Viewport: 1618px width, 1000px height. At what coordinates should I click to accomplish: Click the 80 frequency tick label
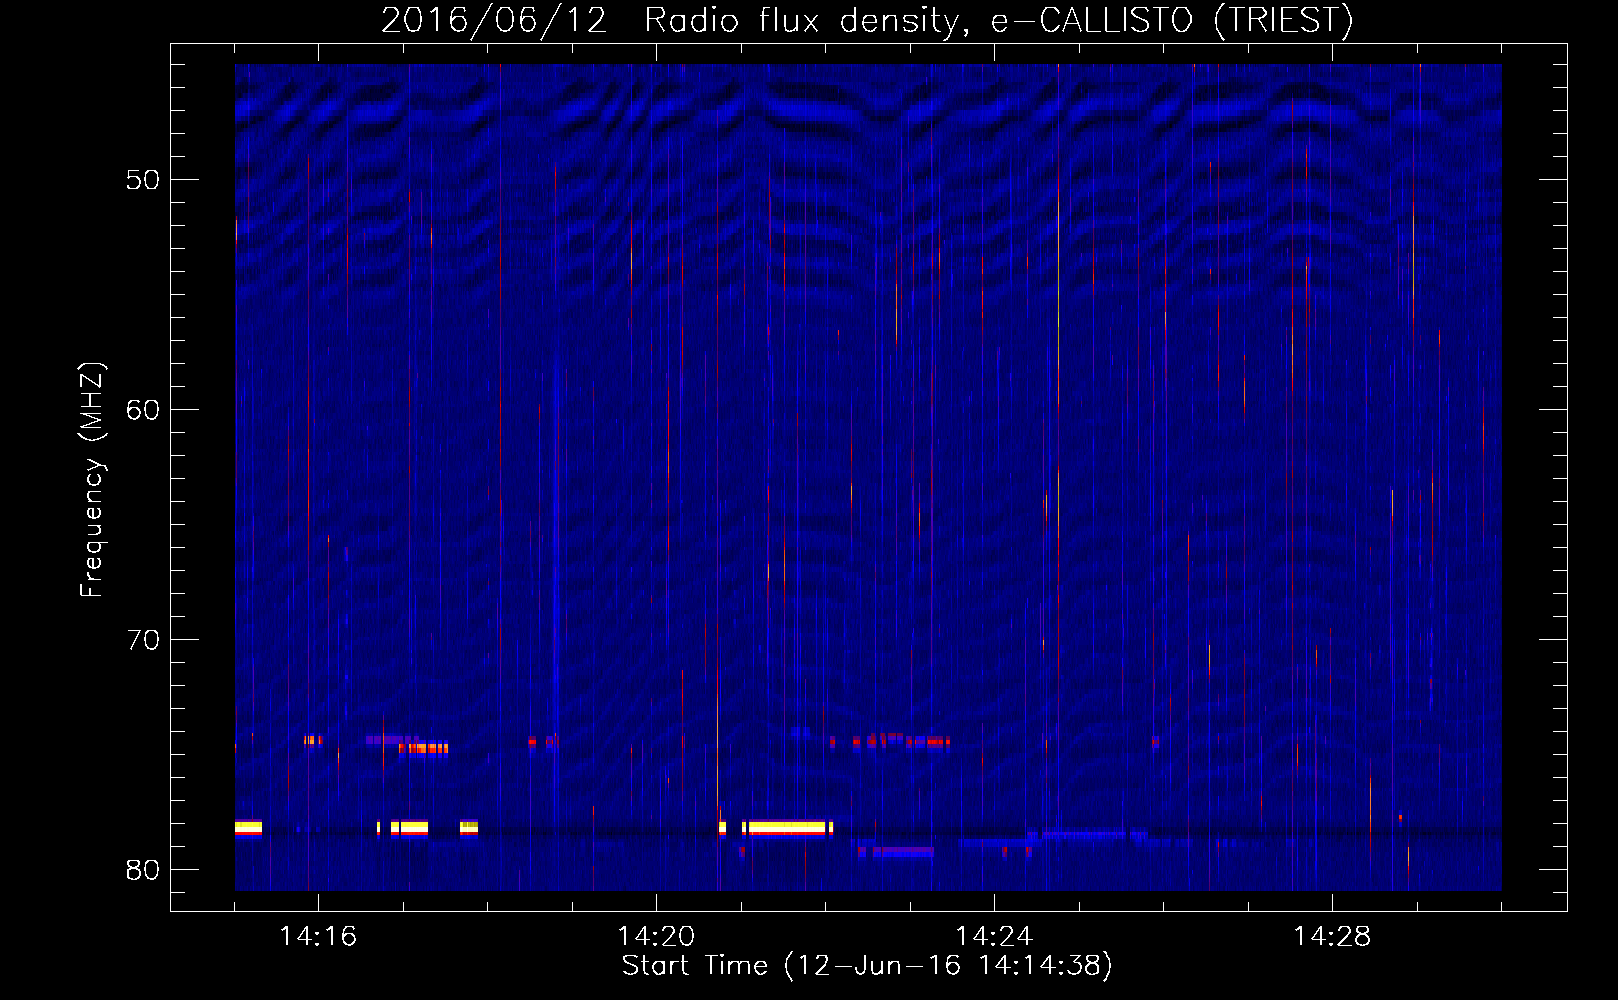144,870
